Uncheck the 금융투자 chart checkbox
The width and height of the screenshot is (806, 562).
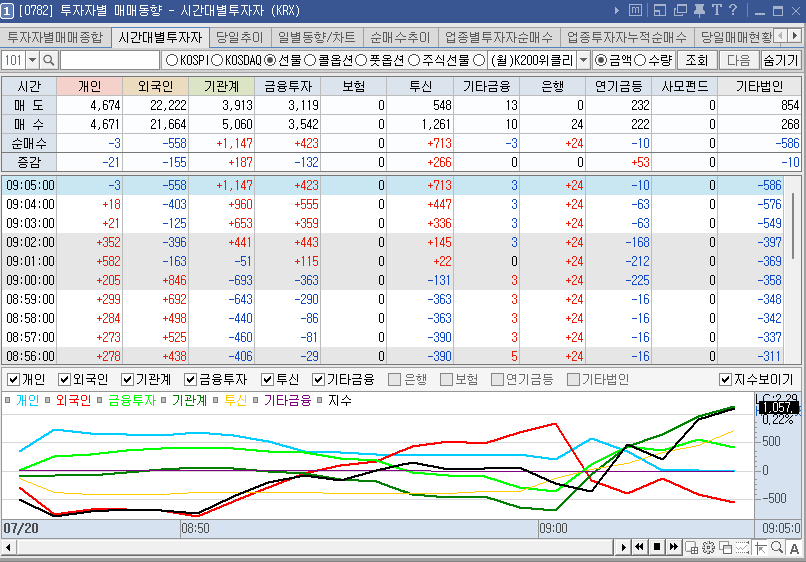190,379
